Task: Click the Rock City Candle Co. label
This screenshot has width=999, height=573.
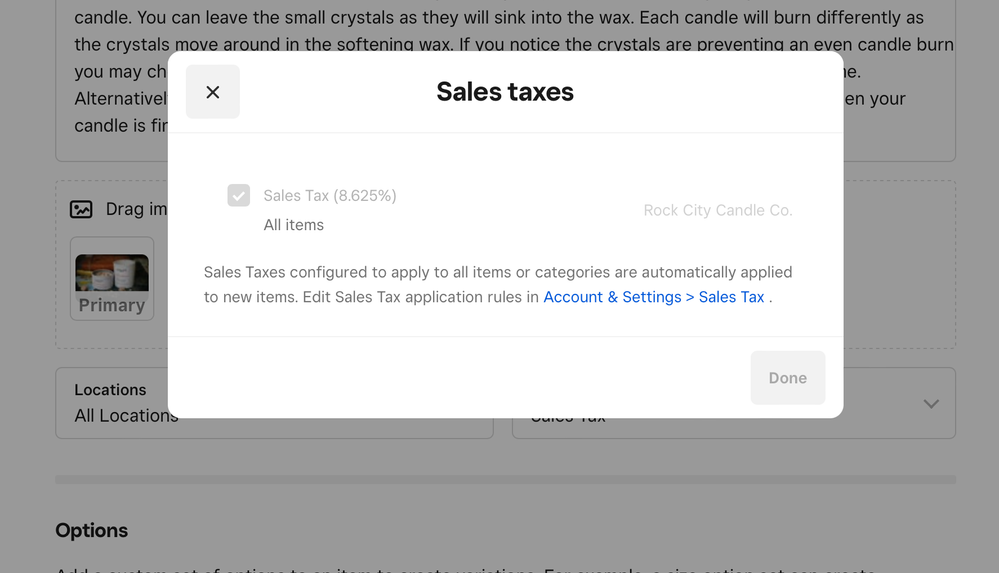Action: point(717,211)
